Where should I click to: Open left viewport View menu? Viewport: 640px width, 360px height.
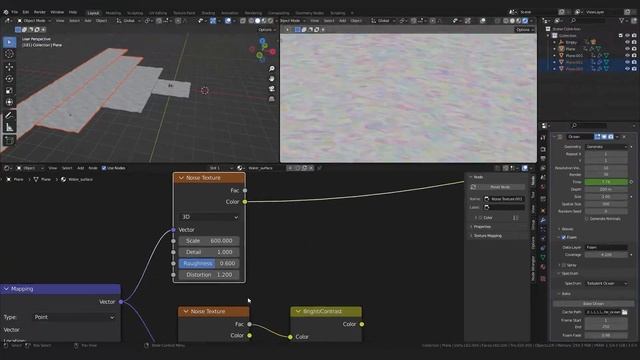tap(60, 20)
